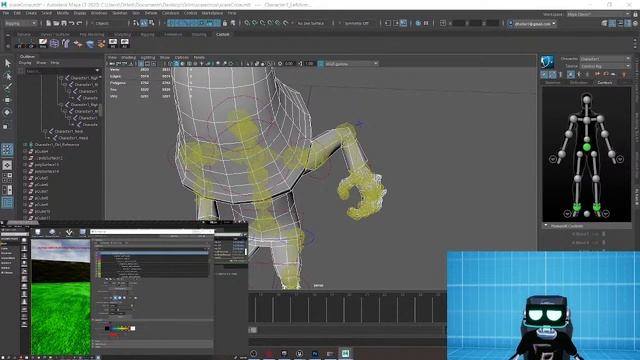Collapse the HumanIK Controls section triangle

click(546, 225)
